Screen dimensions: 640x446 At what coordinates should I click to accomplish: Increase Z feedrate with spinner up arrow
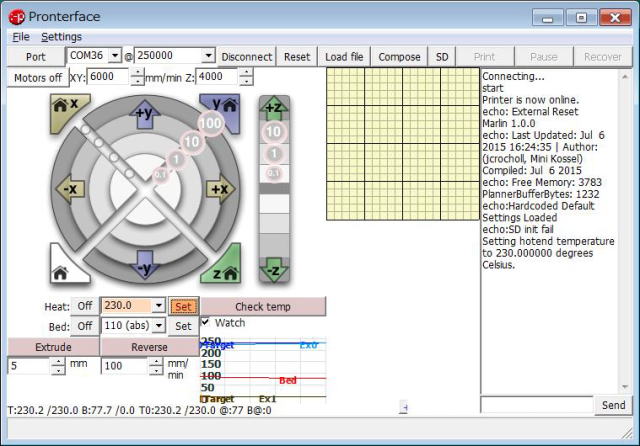click(246, 72)
